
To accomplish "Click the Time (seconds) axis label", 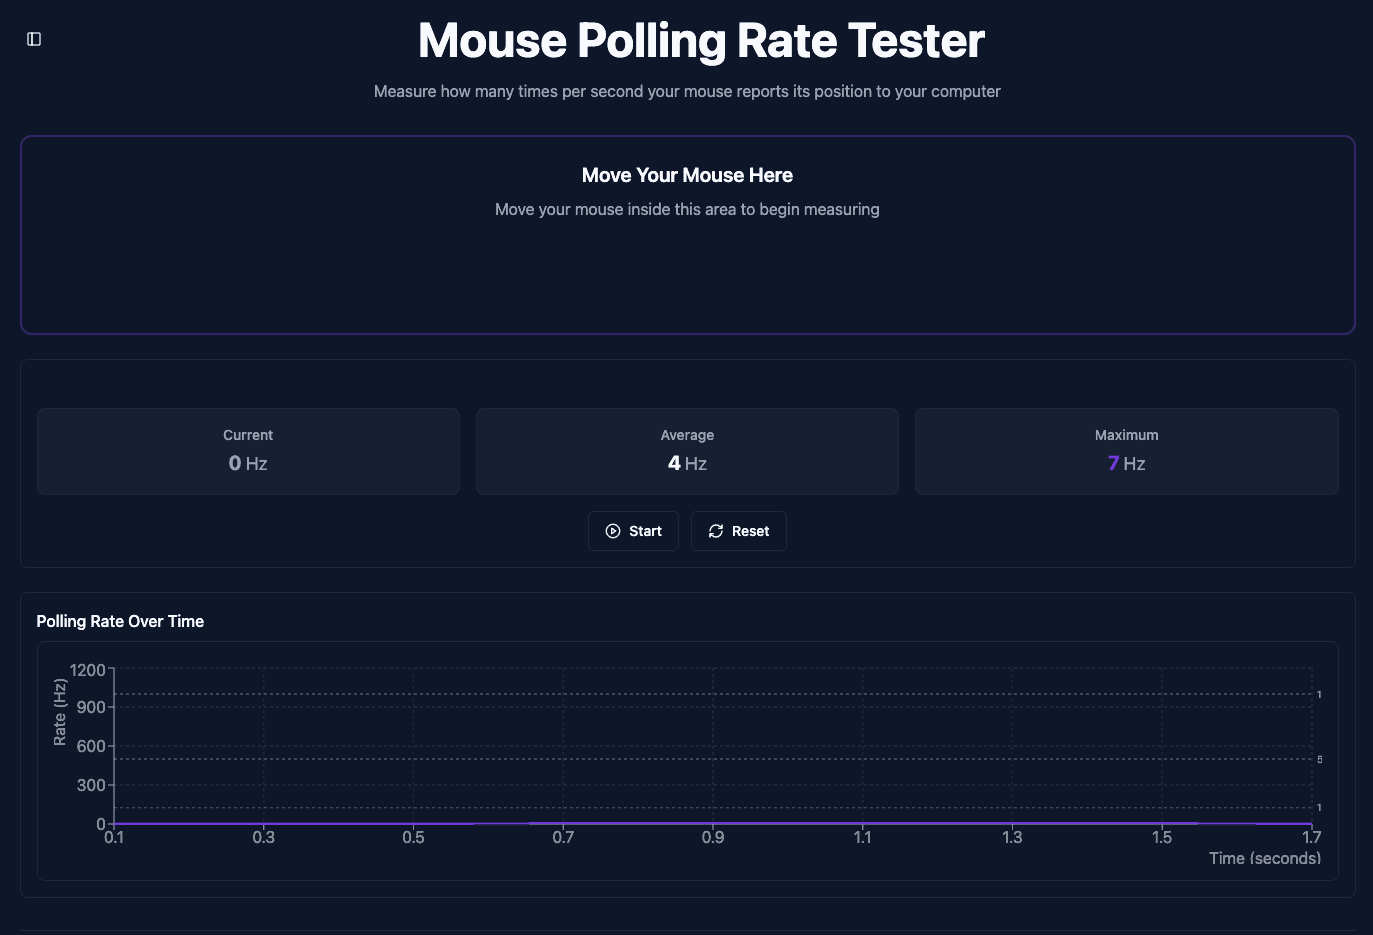I will coord(1265,858).
